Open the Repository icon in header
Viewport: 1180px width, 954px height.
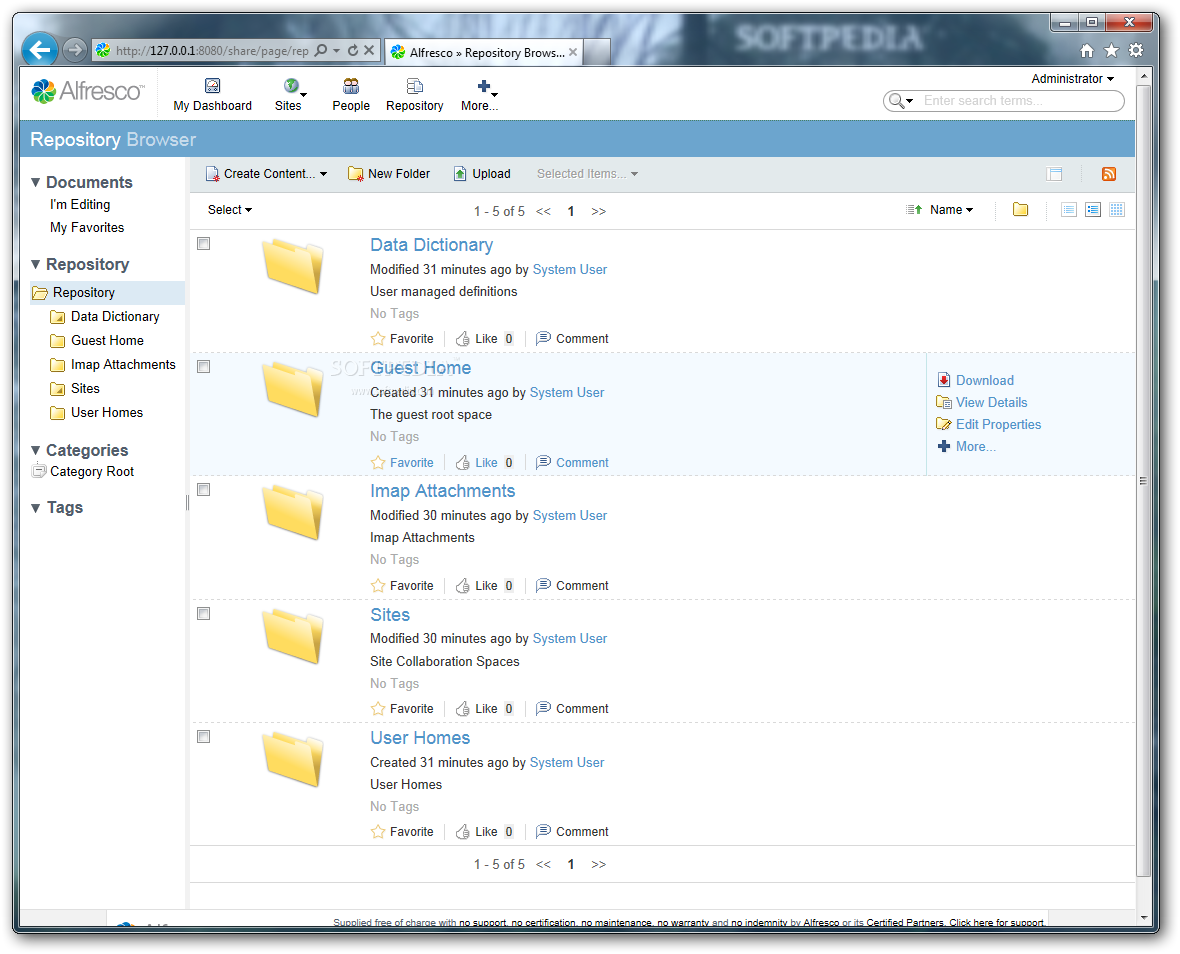(415, 86)
